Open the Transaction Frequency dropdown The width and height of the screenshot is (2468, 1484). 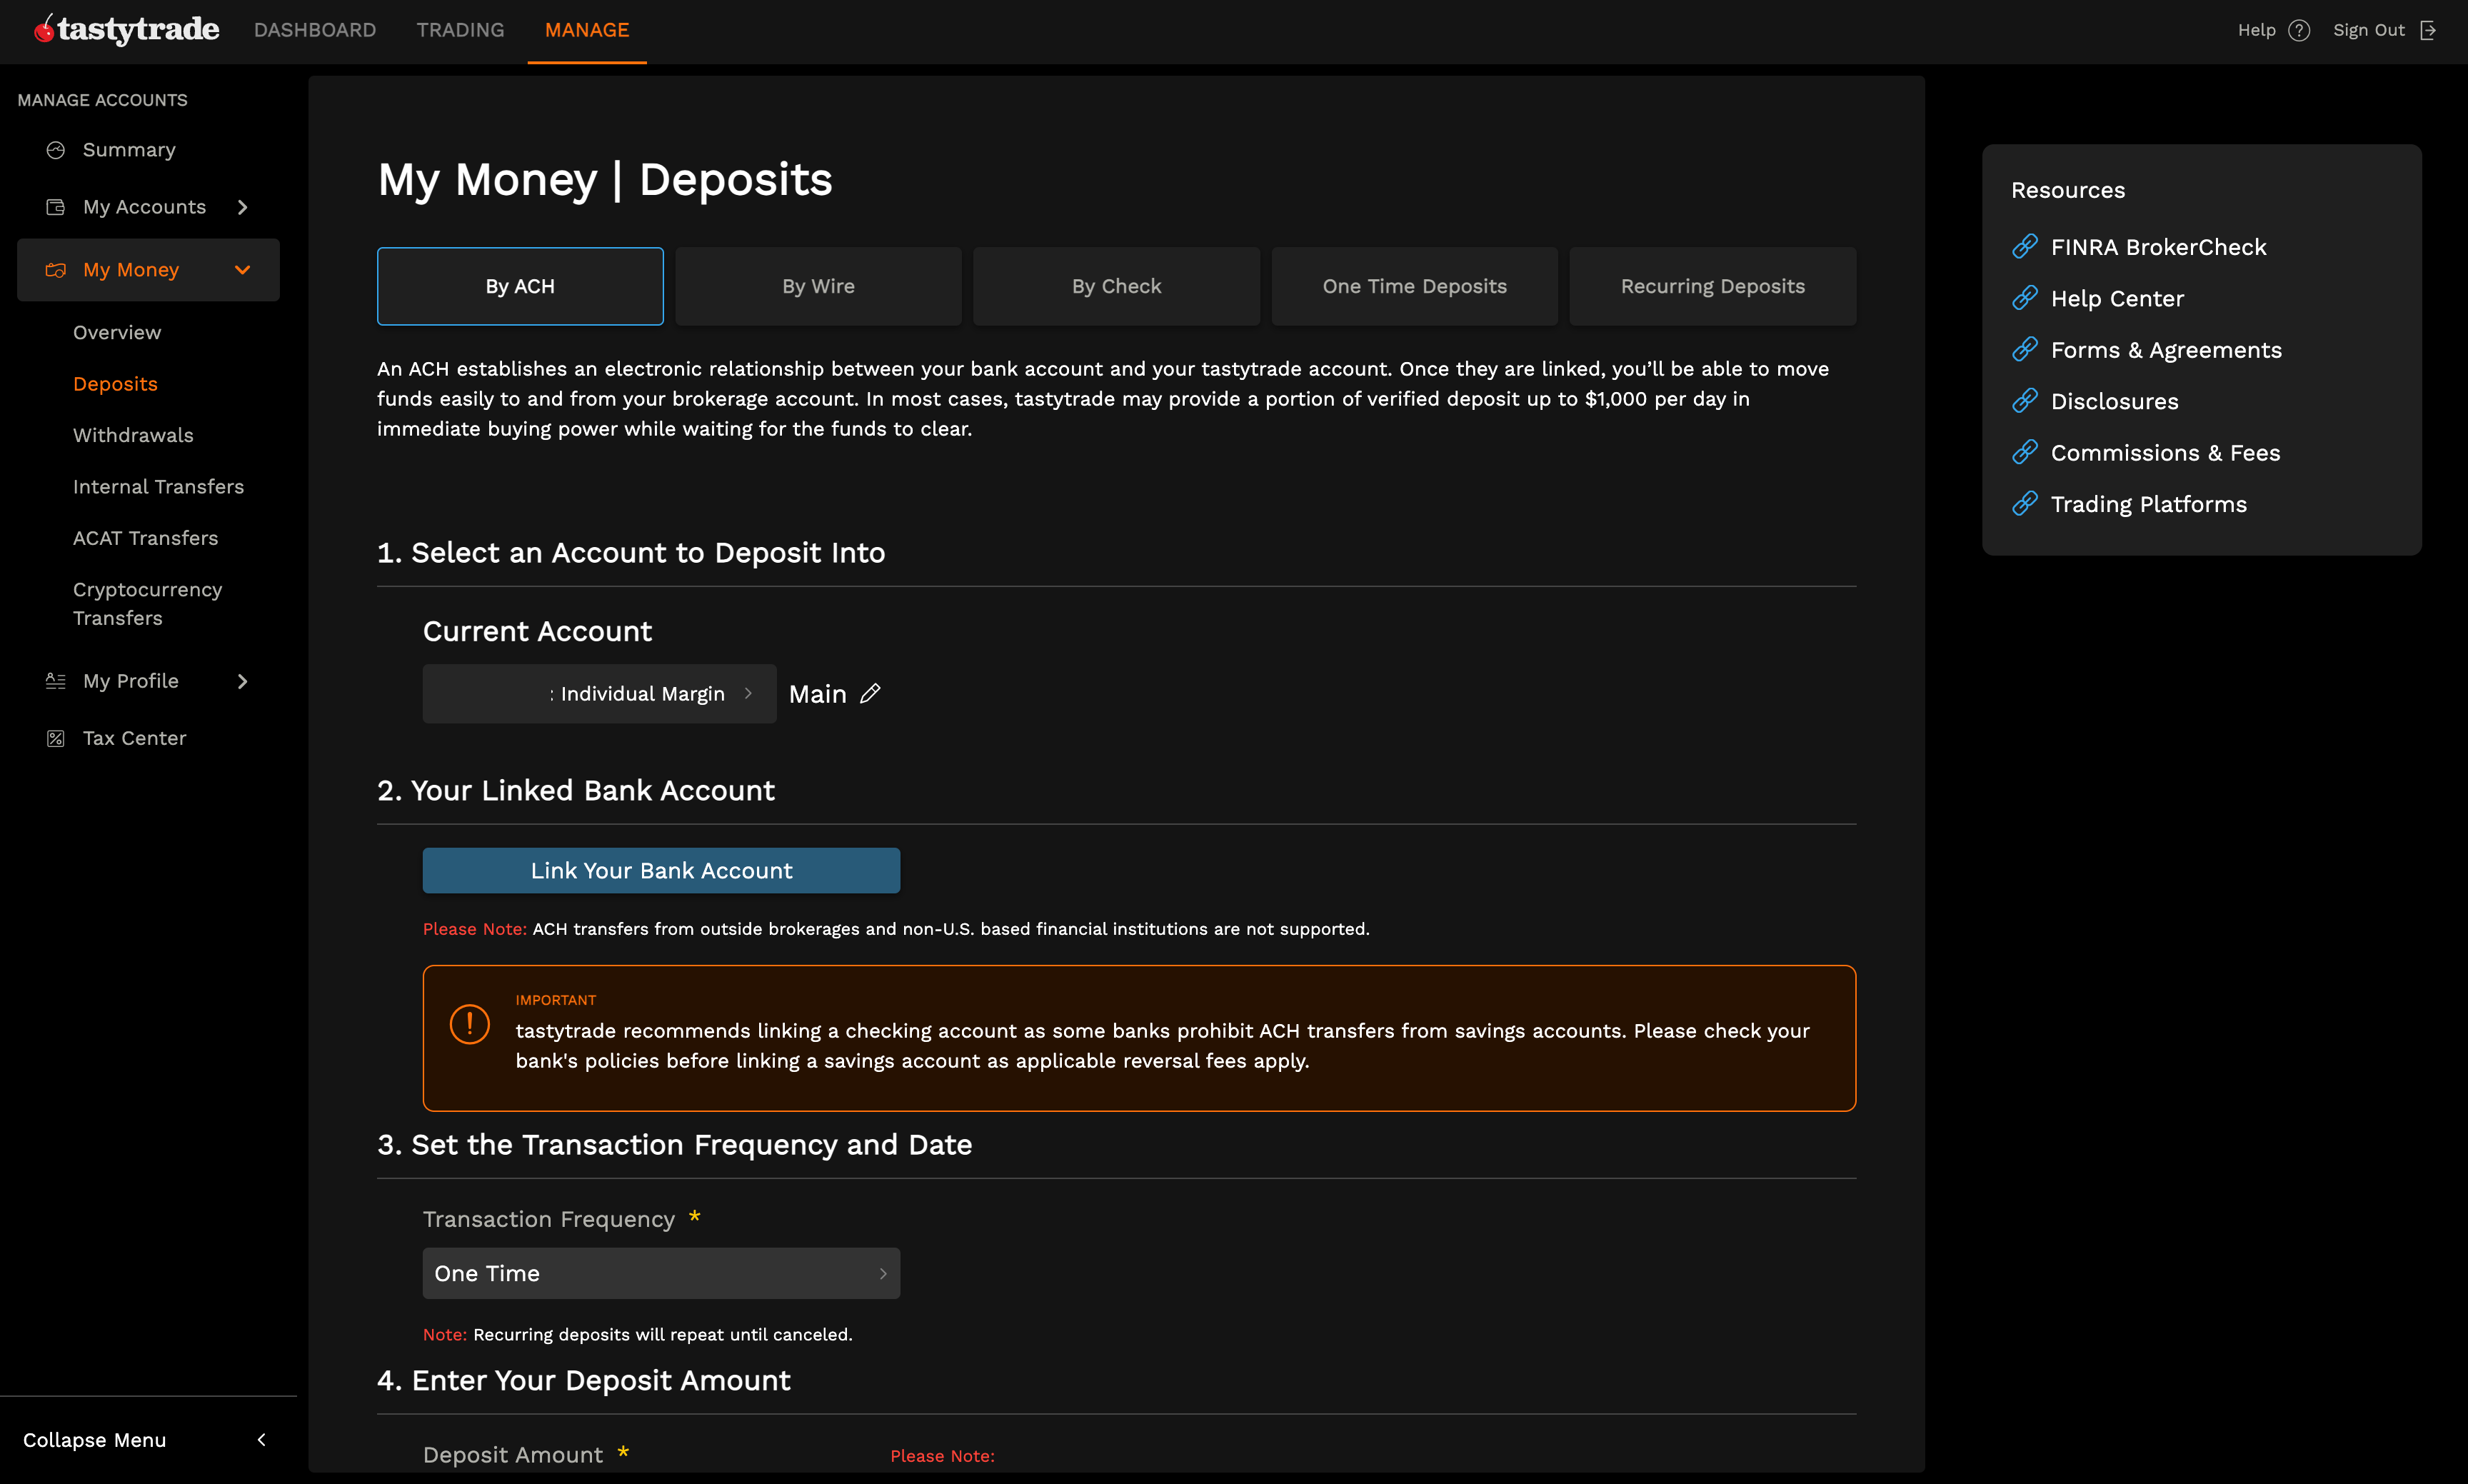pyautogui.click(x=660, y=1273)
